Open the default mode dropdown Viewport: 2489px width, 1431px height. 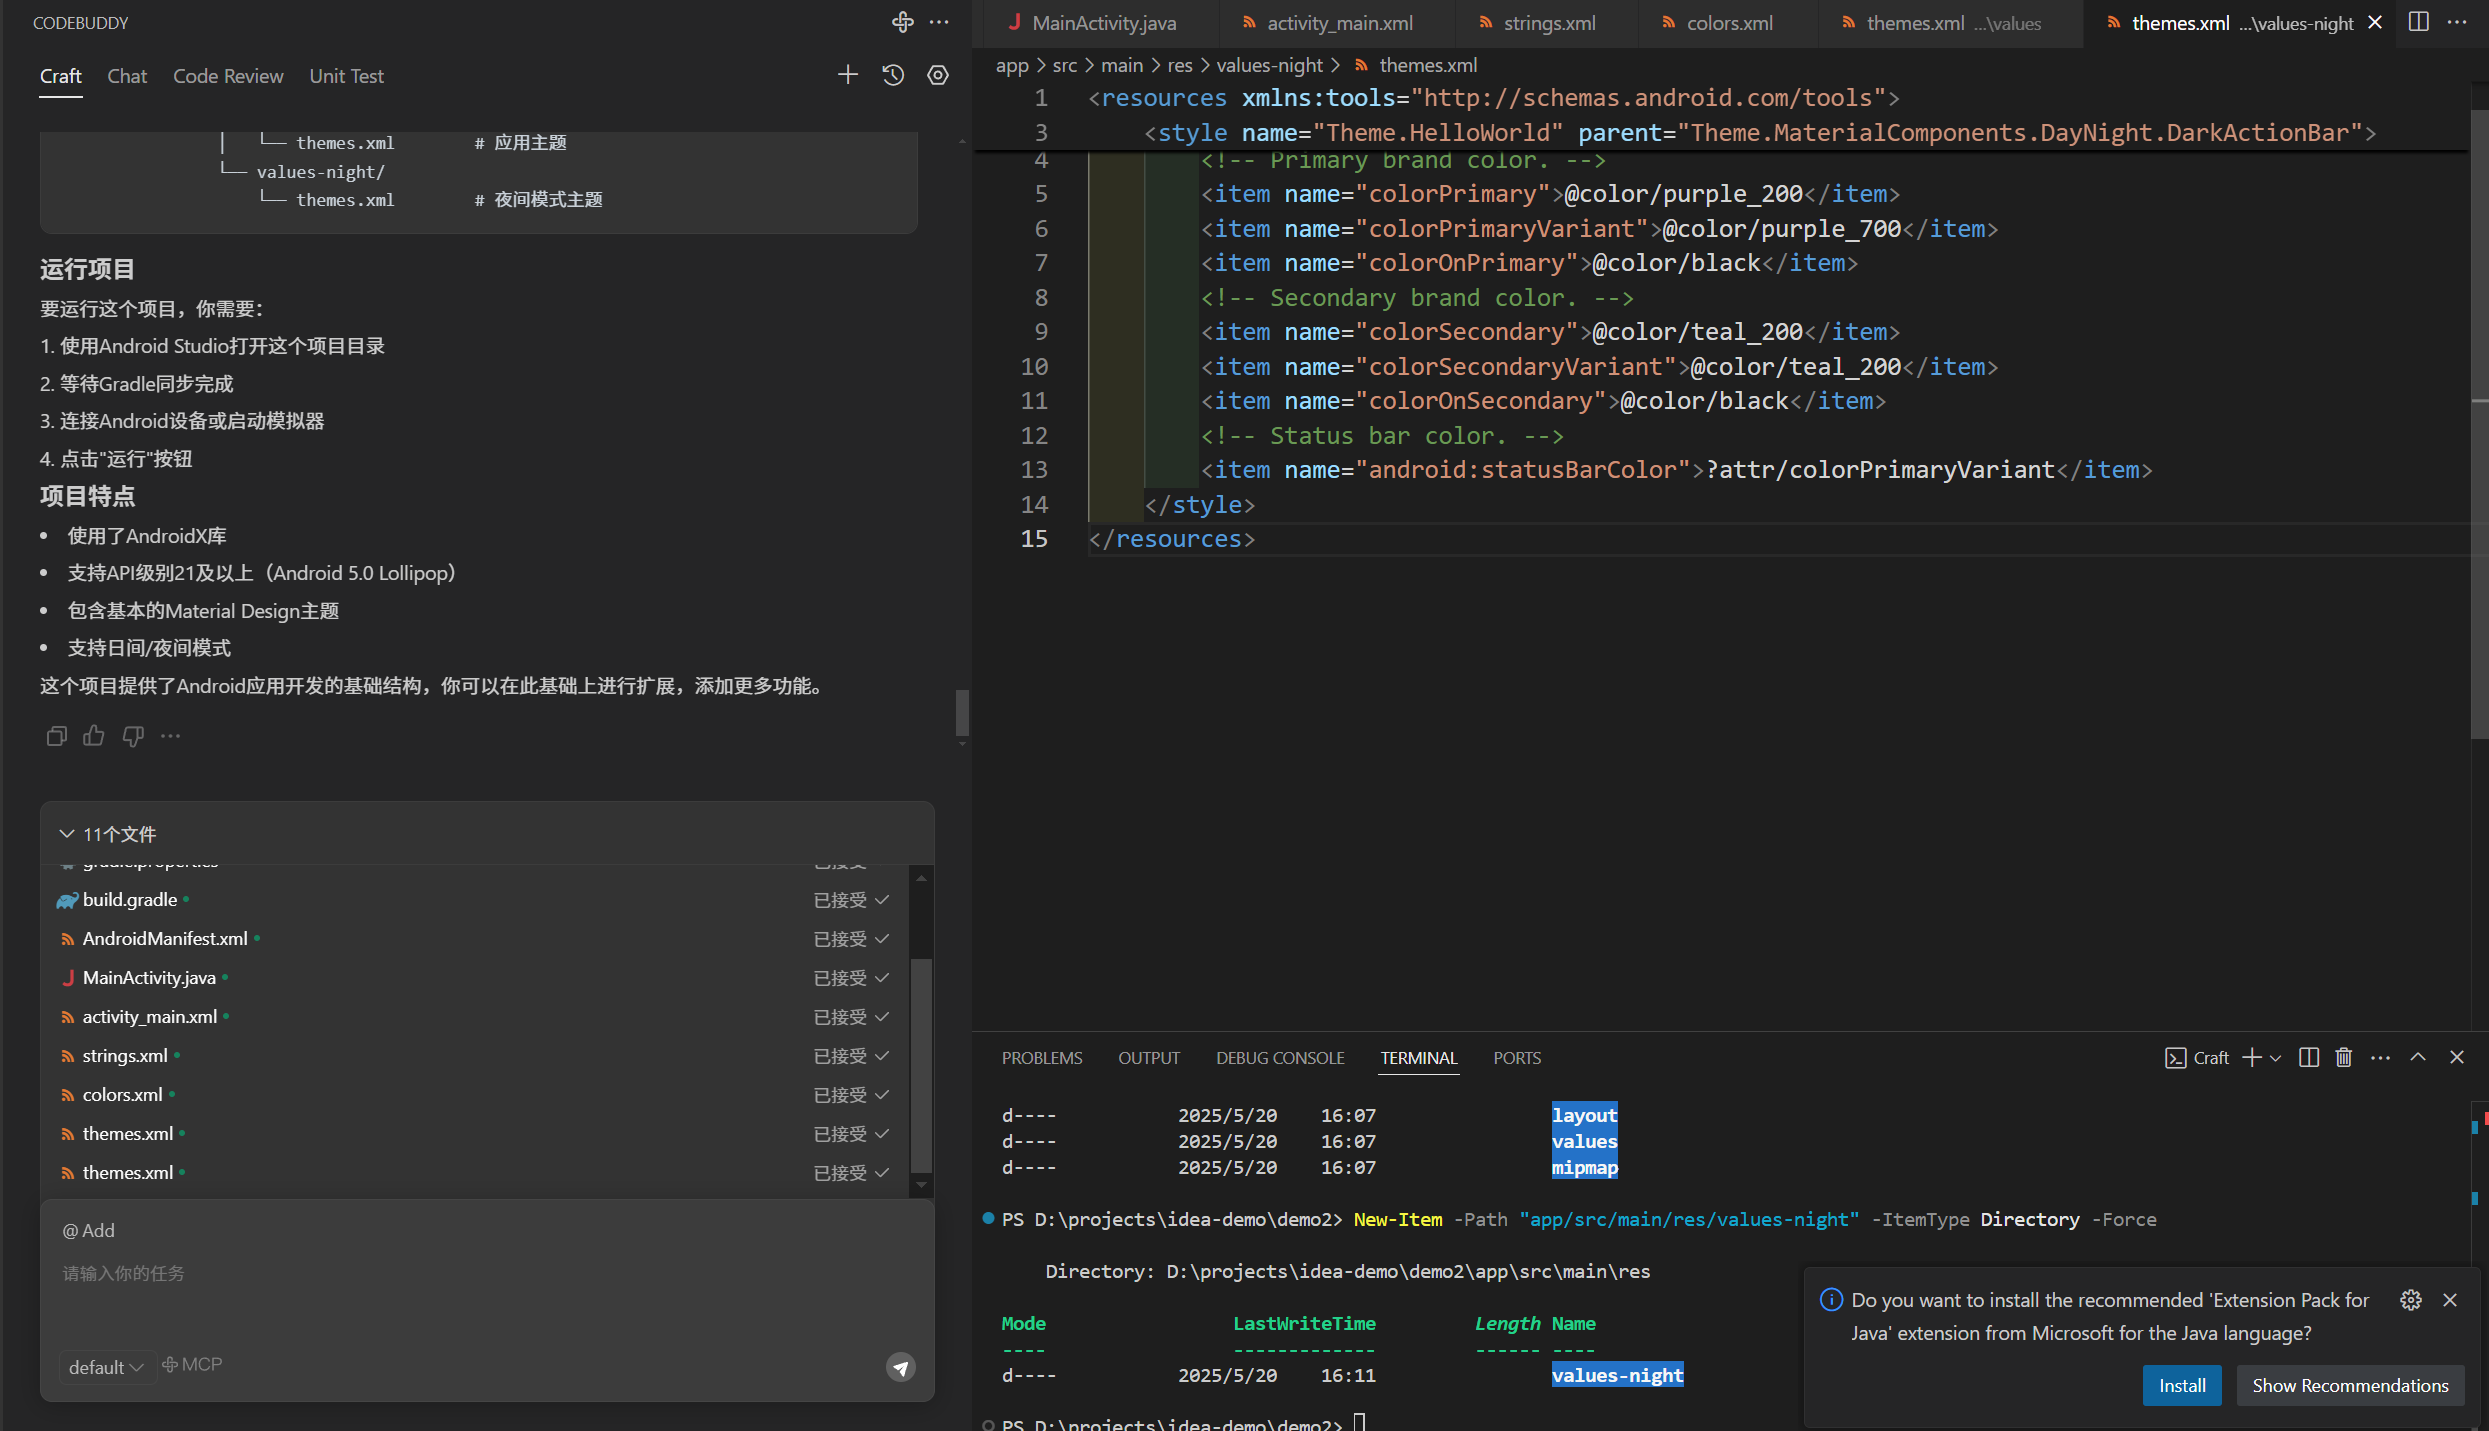[106, 1367]
